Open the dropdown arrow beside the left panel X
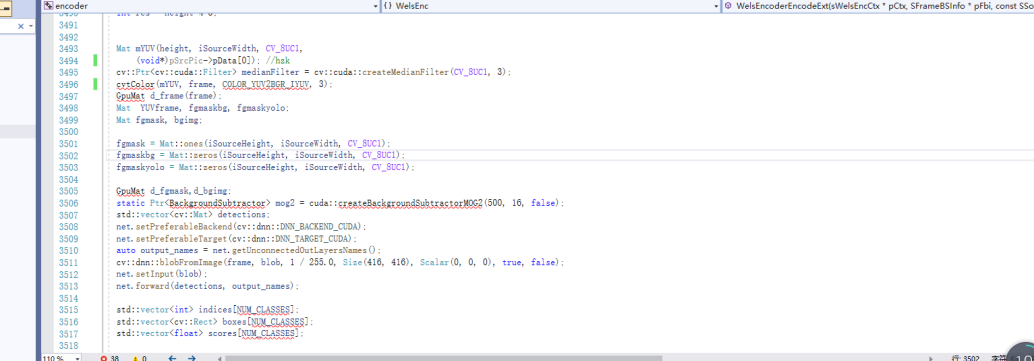Image resolution: width=1034 pixels, height=361 pixels. [x=31, y=26]
